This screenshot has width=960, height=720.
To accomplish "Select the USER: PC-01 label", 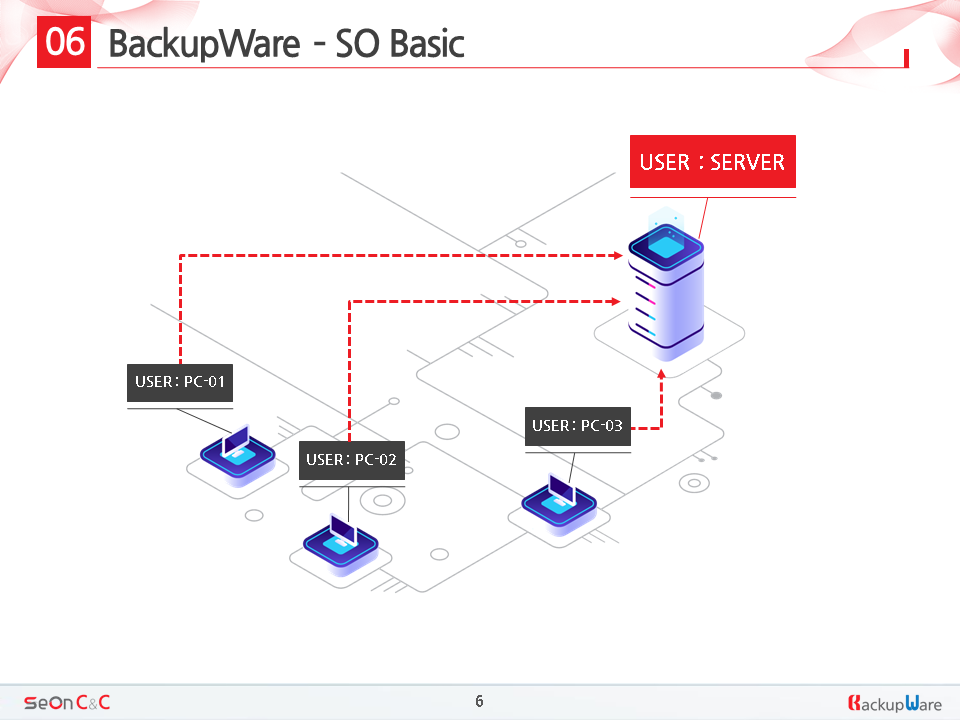I will (180, 383).
